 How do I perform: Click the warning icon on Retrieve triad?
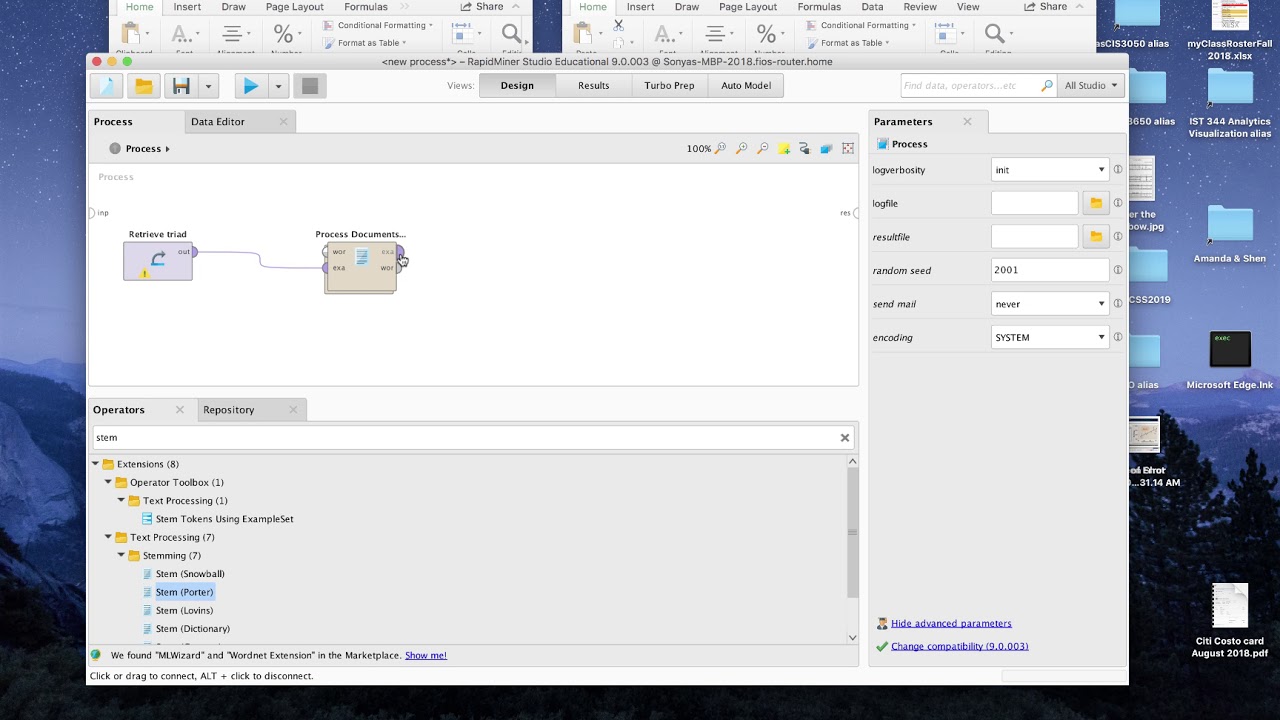click(145, 273)
